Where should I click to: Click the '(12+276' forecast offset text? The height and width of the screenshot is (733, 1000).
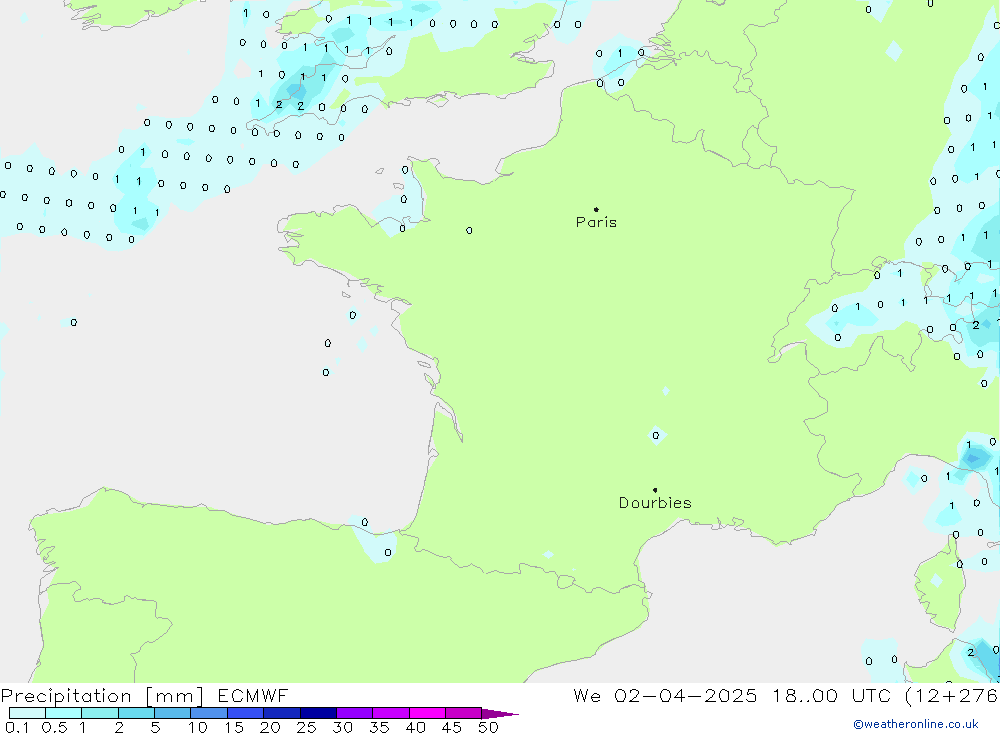tap(952, 695)
